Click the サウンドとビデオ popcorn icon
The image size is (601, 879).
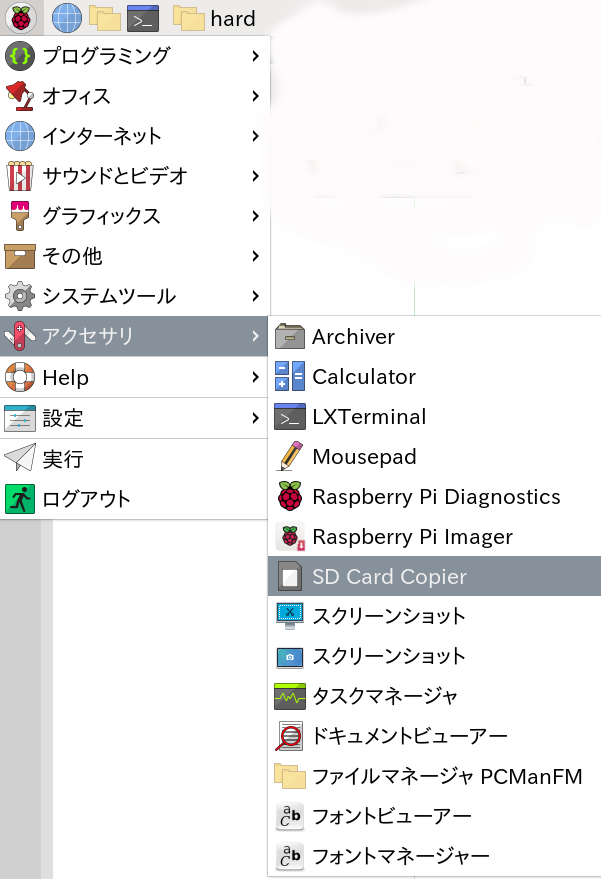[x=20, y=176]
